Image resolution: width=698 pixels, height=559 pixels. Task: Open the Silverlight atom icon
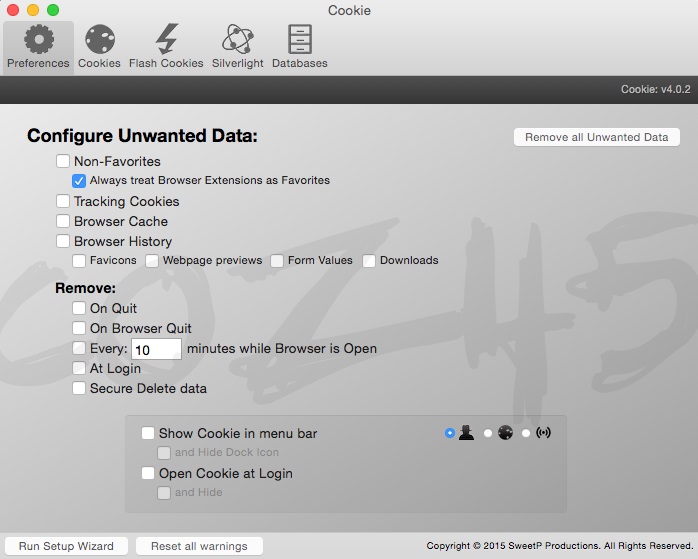[x=238, y=40]
